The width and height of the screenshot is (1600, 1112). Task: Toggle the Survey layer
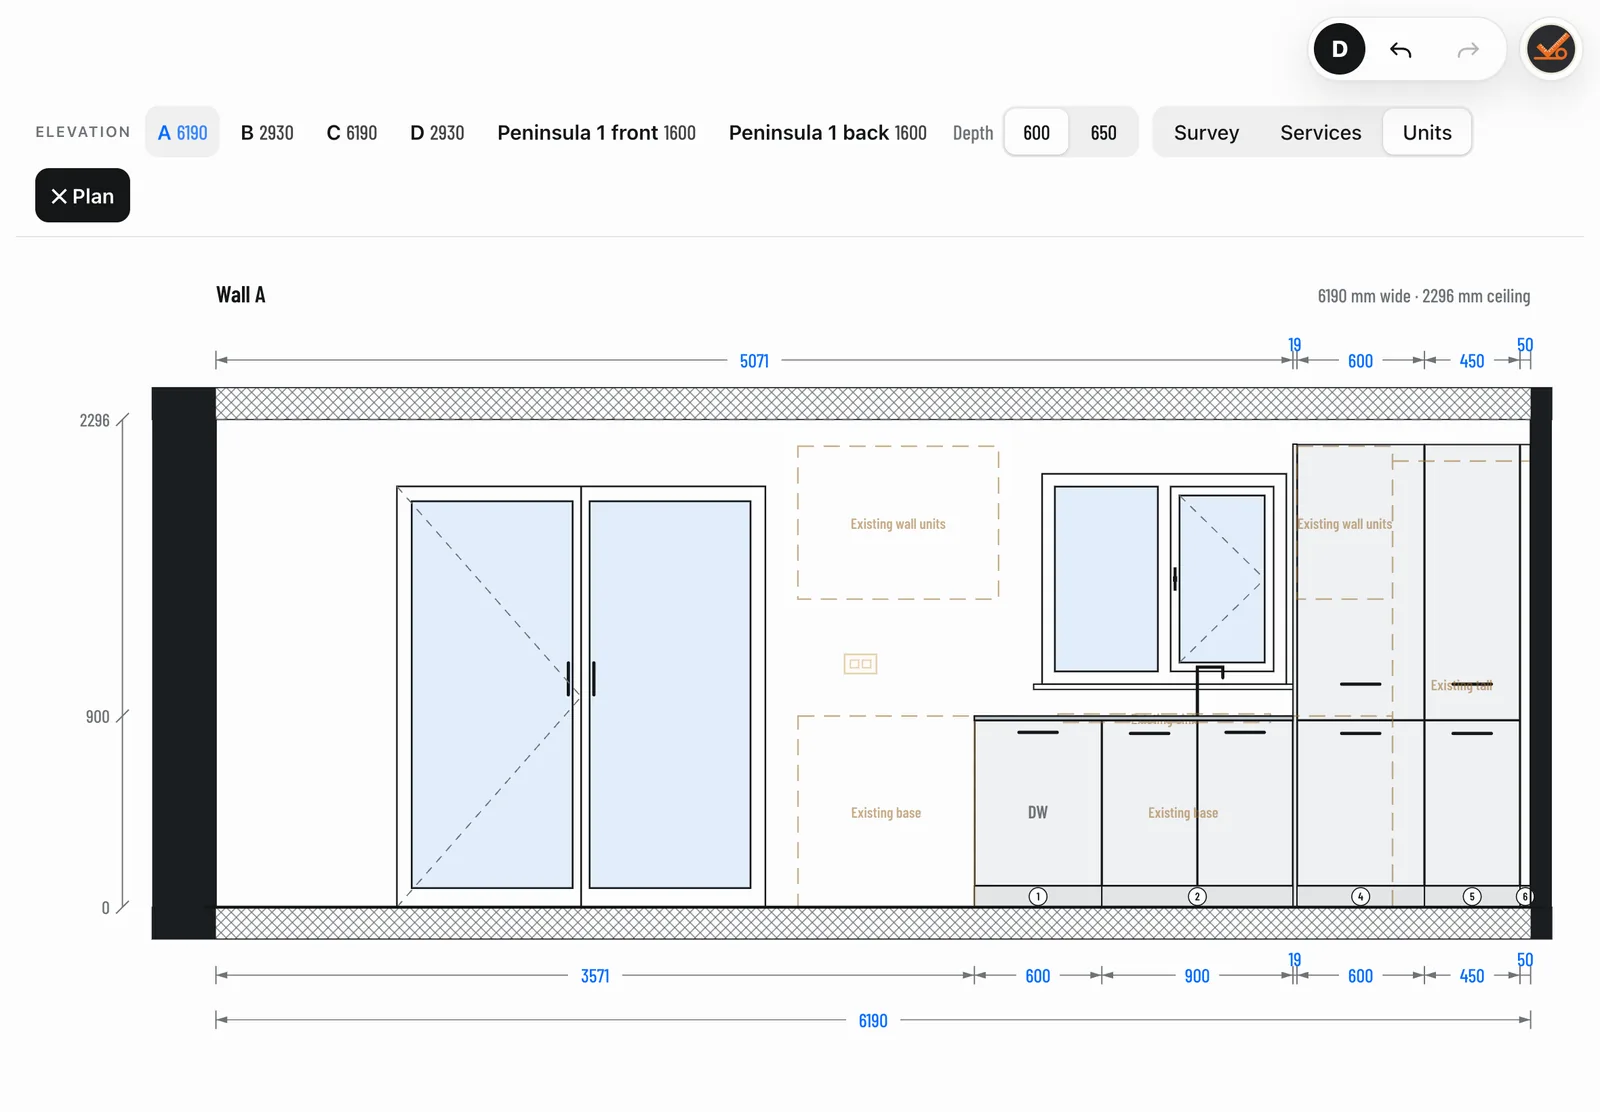click(1206, 132)
